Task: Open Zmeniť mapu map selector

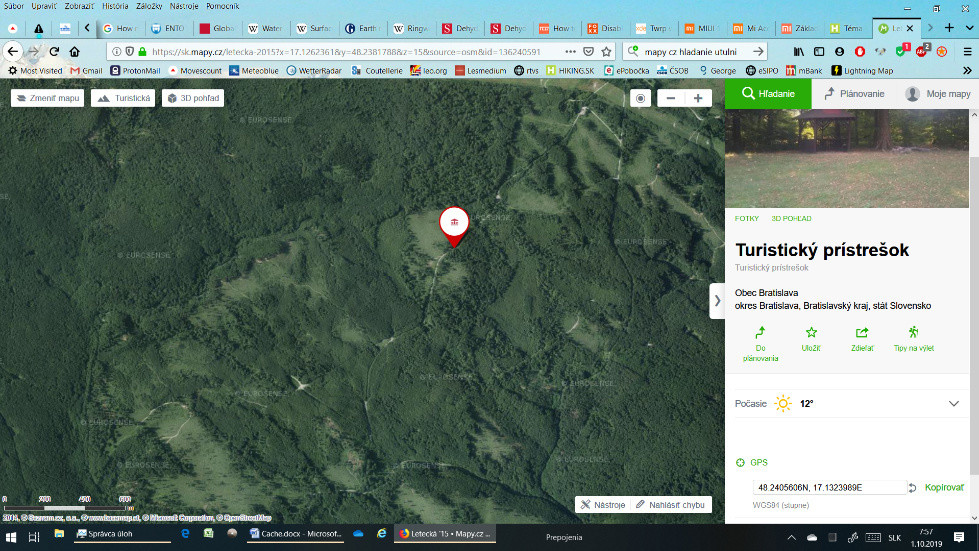Action: coord(47,98)
